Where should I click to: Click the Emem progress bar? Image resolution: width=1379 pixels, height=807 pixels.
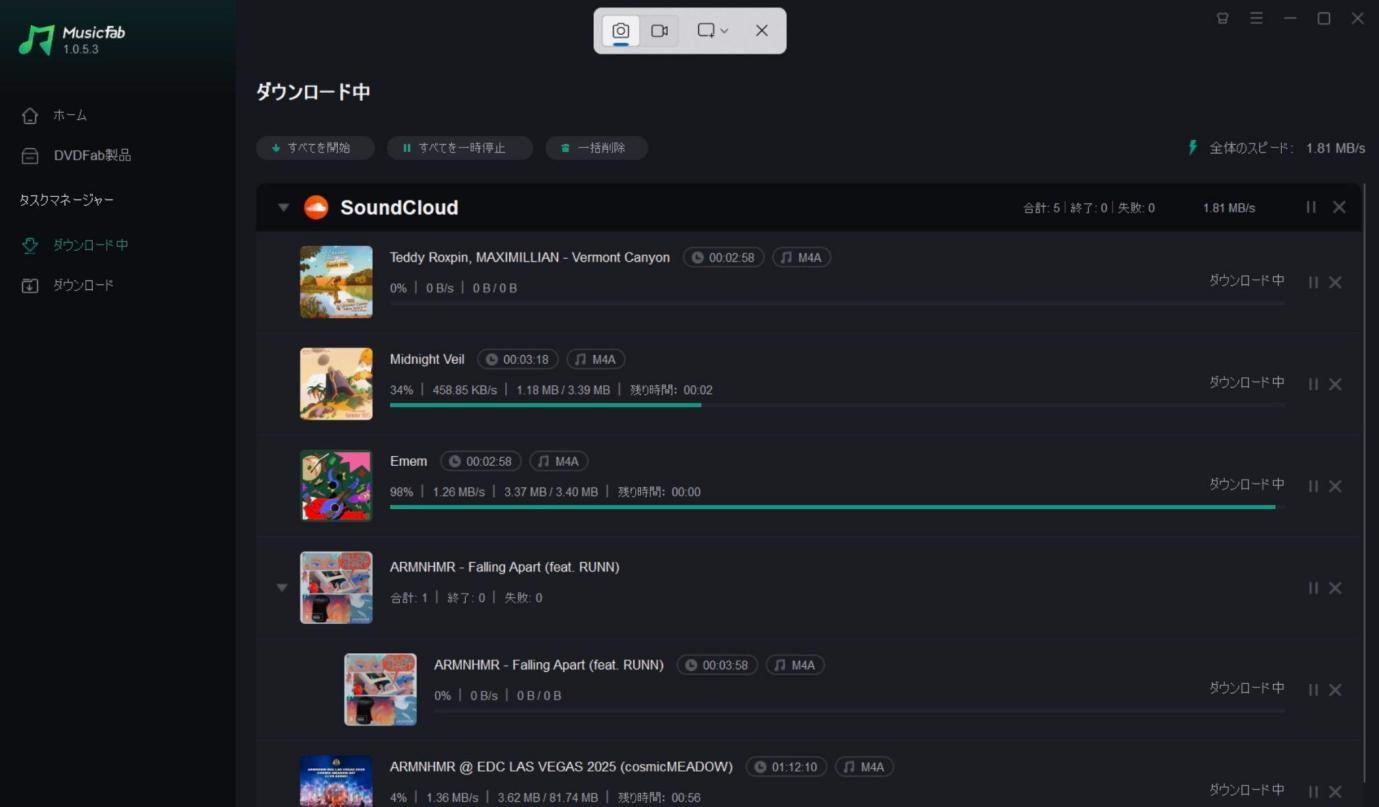837,507
